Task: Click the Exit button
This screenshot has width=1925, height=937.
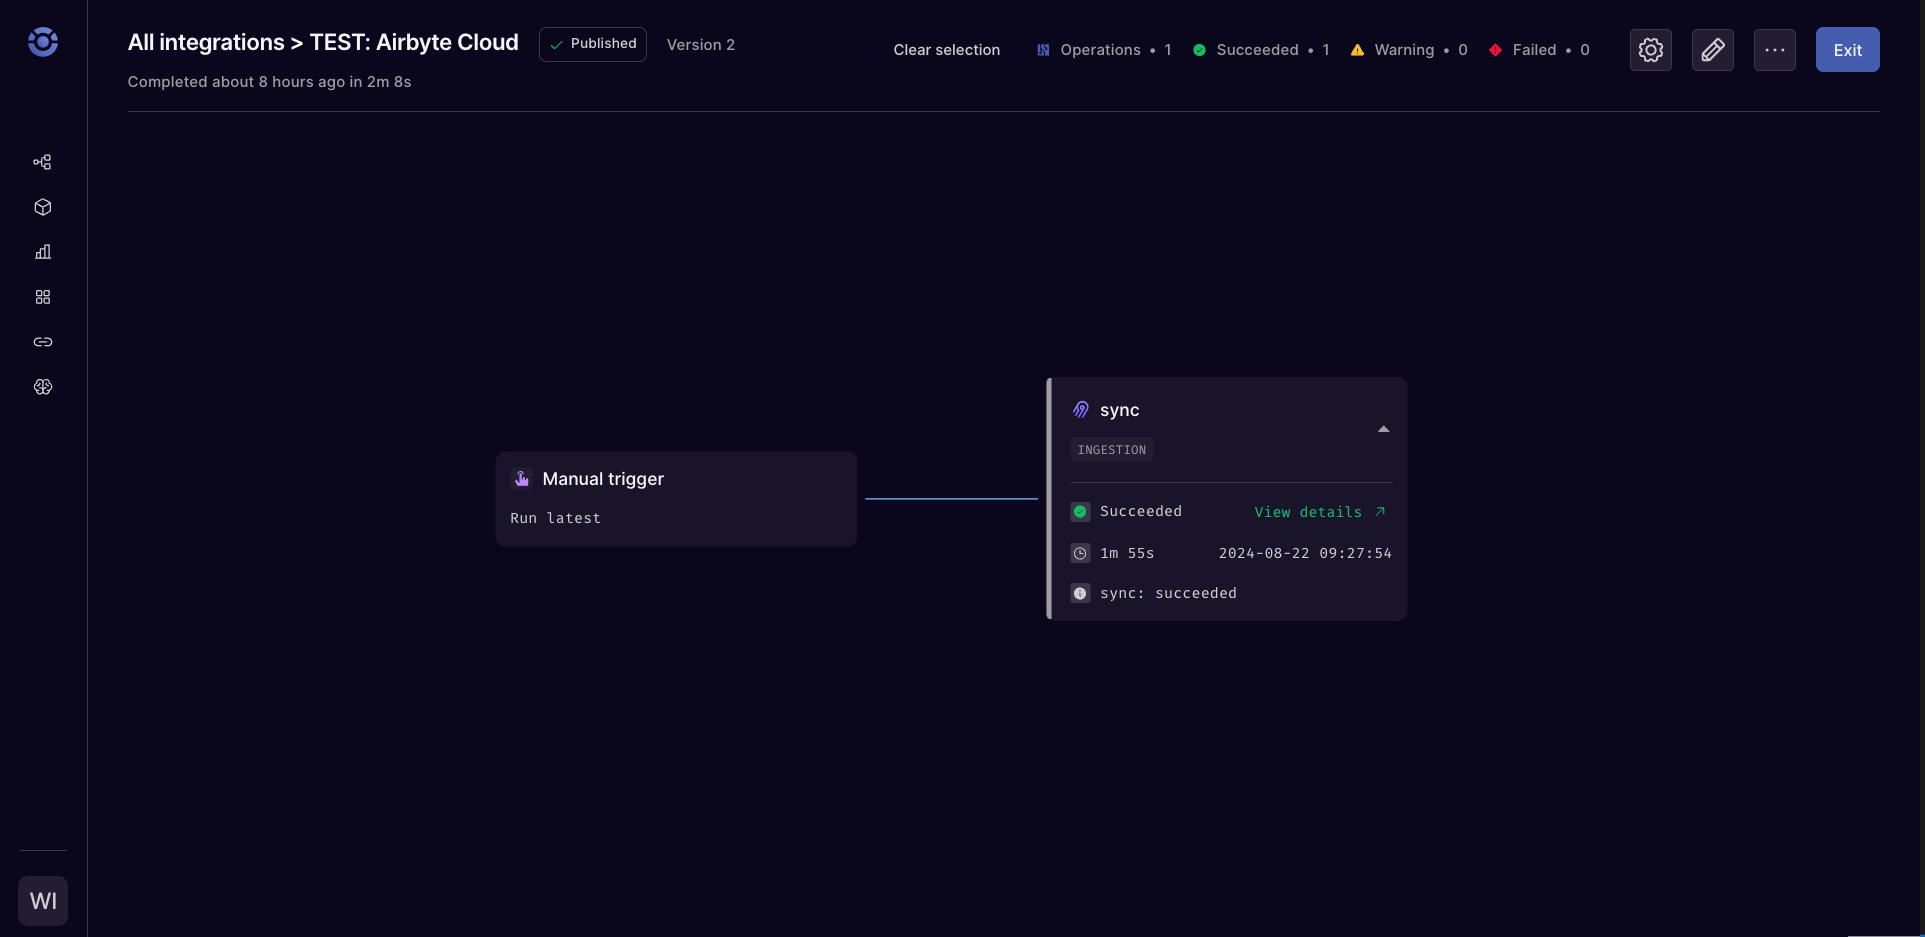Action: (x=1847, y=50)
